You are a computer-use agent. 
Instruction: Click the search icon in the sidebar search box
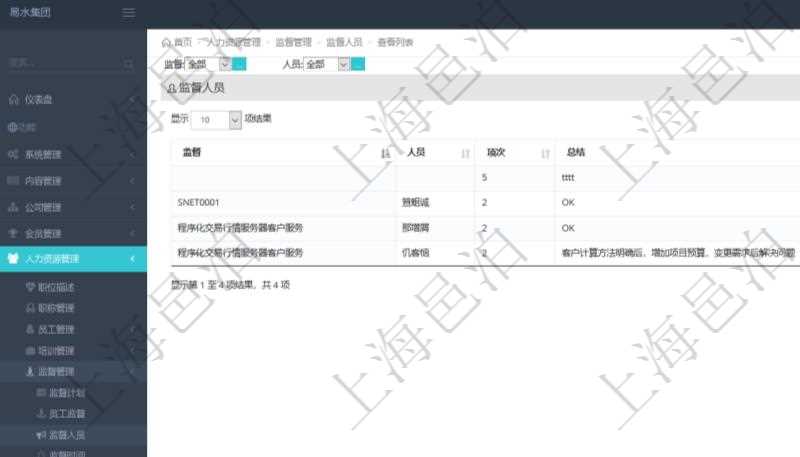(128, 64)
